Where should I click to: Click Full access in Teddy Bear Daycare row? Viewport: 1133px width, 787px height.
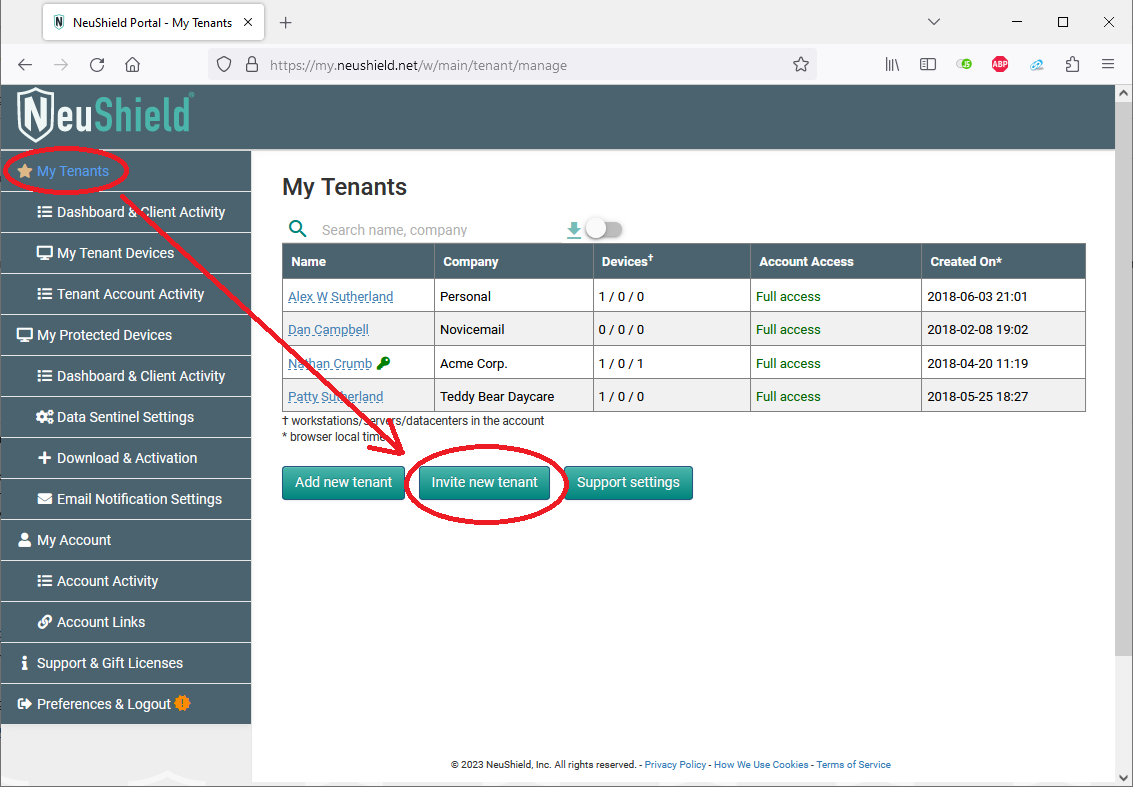click(788, 397)
